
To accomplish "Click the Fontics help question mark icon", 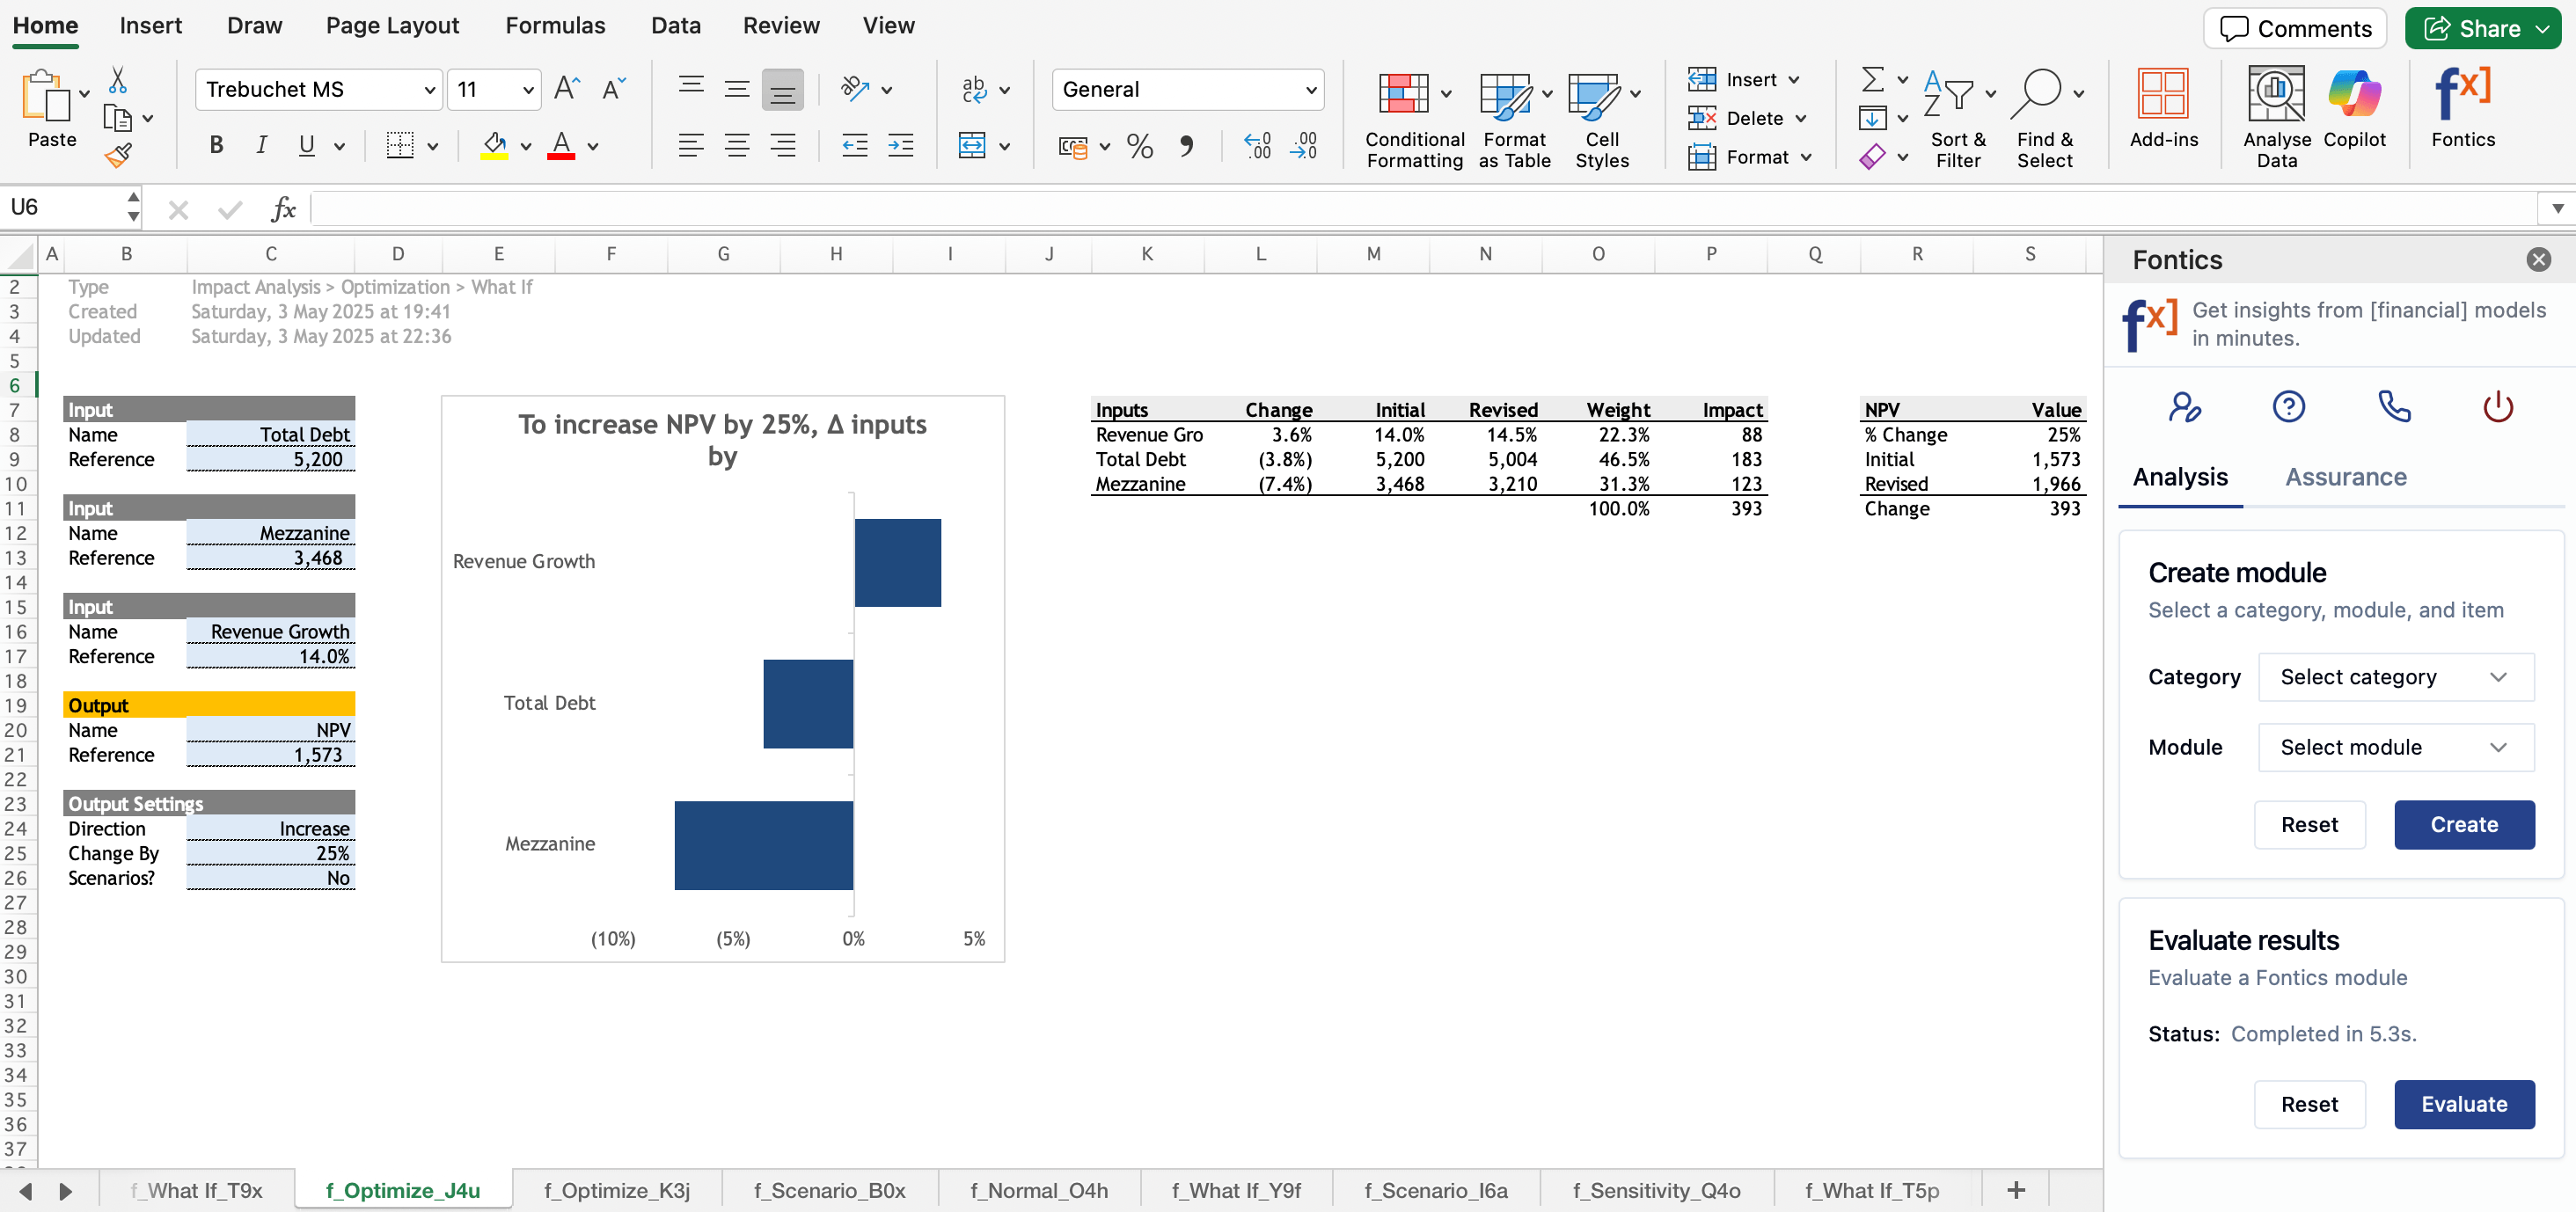I will (2288, 407).
